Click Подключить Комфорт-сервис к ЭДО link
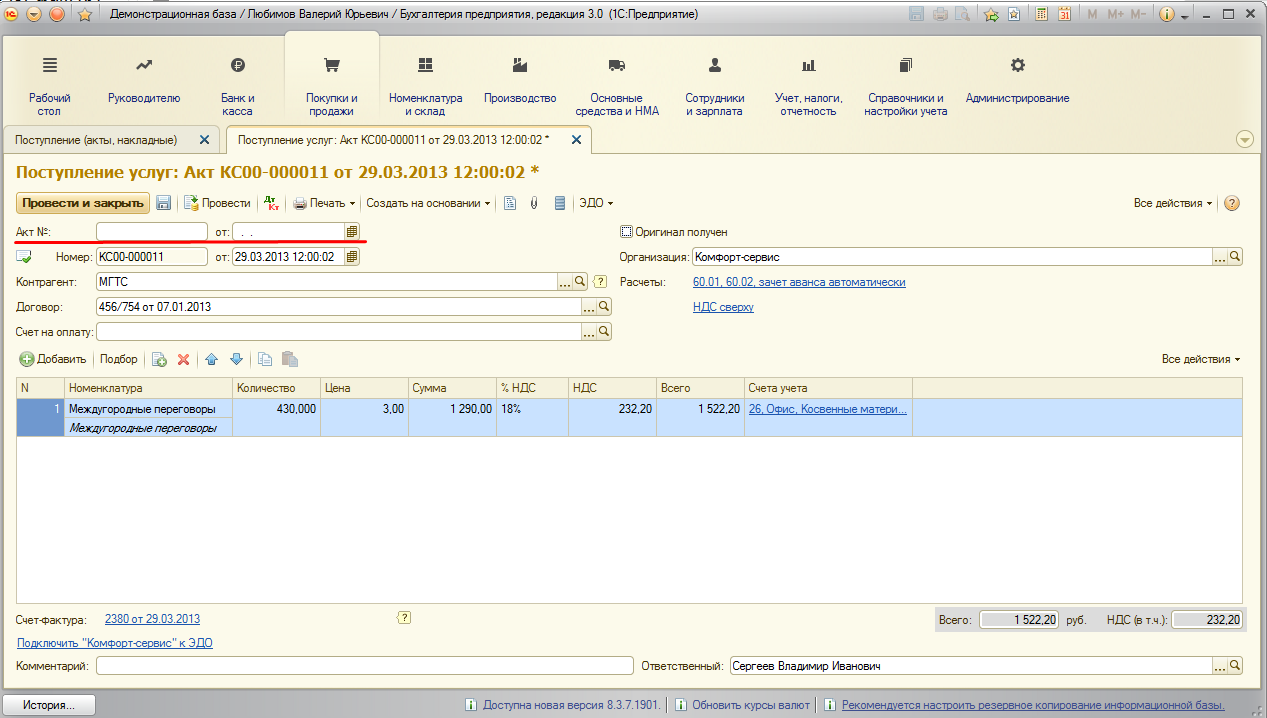This screenshot has width=1267, height=718. (115, 643)
